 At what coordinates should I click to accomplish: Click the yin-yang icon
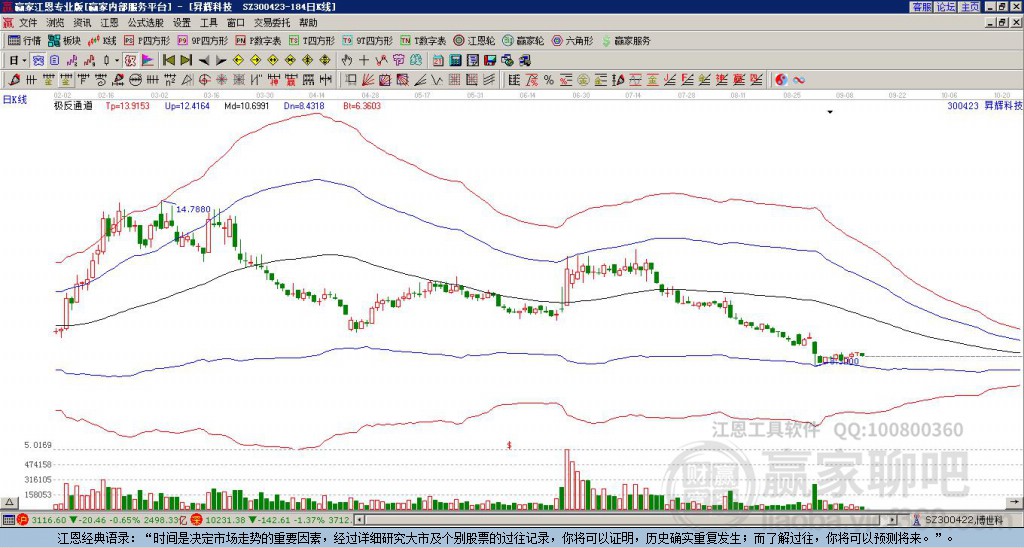[x=780, y=80]
